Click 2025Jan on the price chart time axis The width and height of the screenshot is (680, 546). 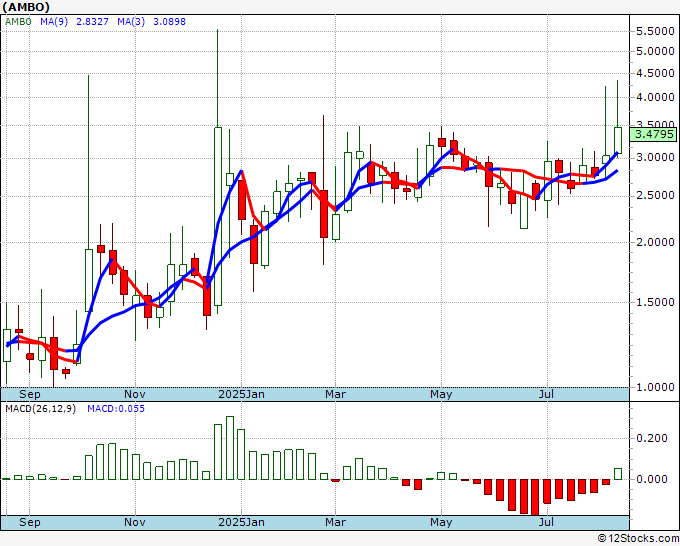pos(242,394)
